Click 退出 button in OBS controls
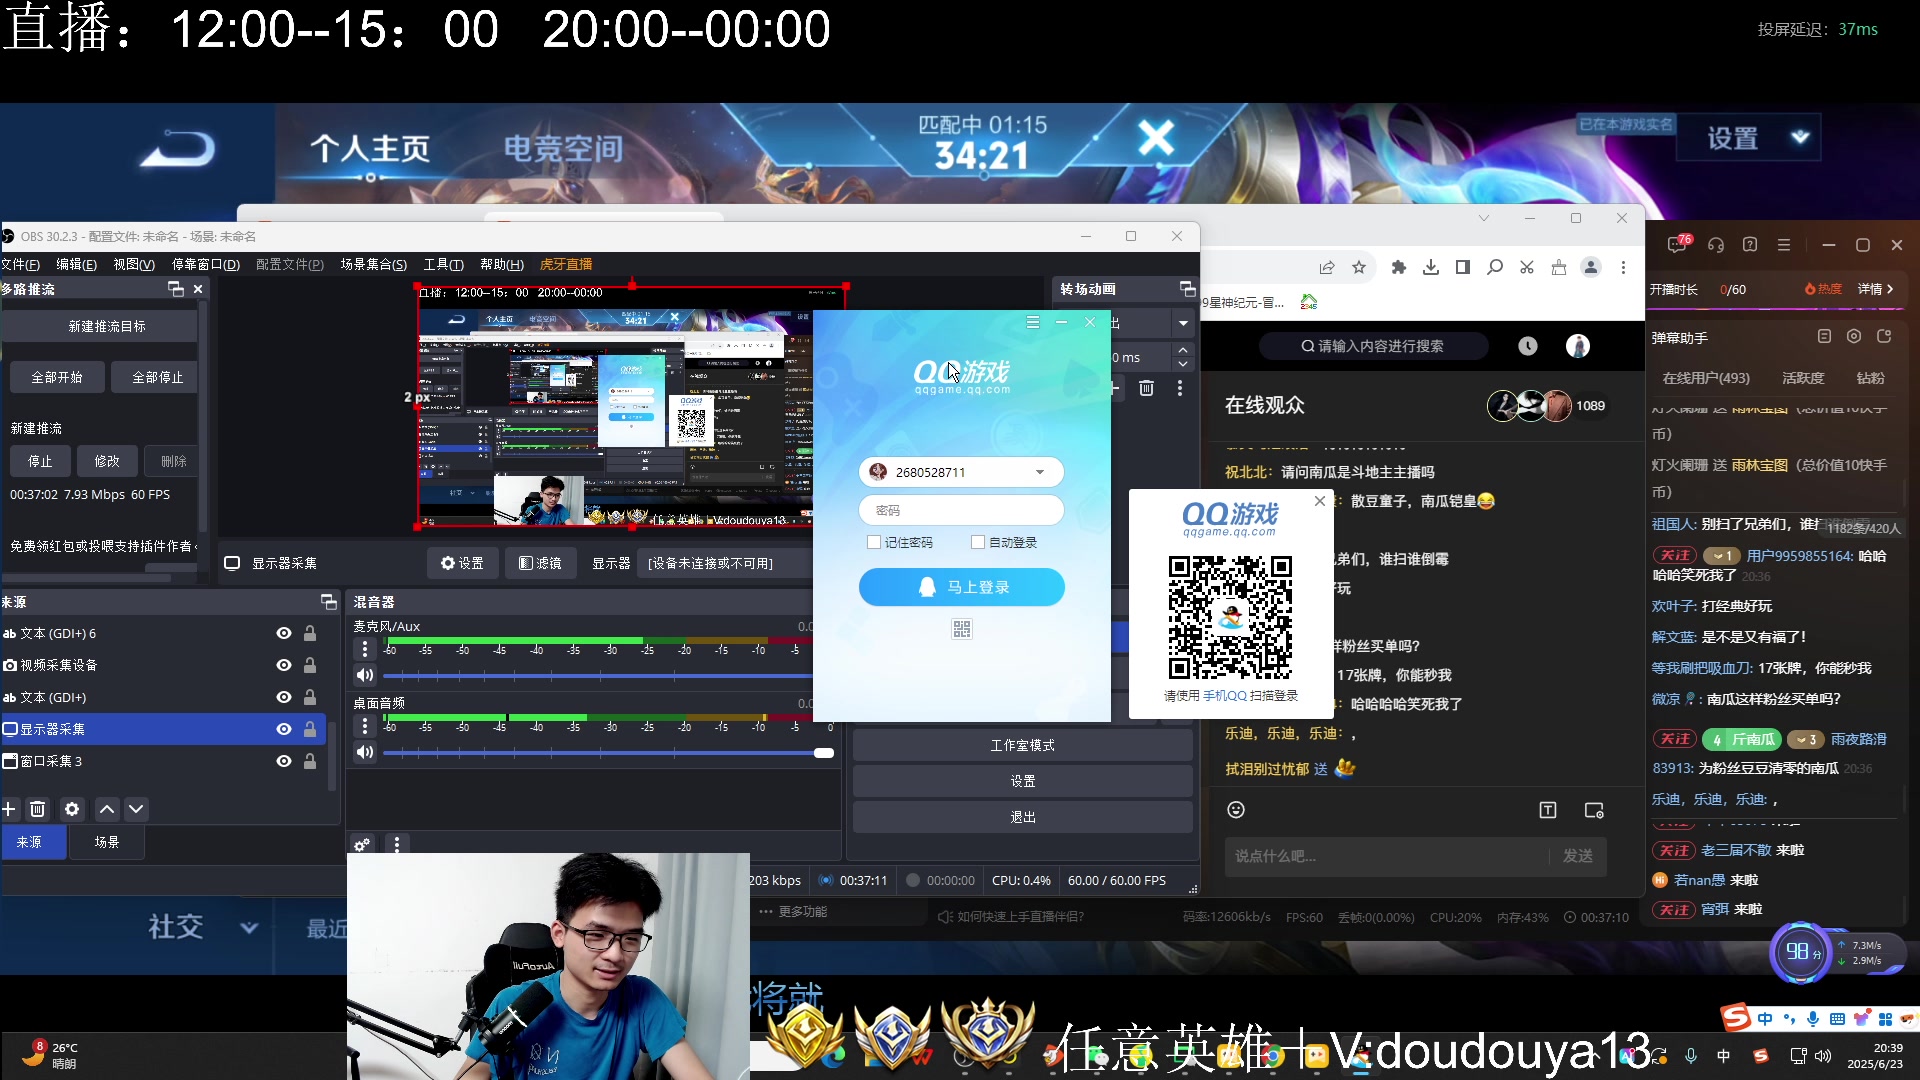The width and height of the screenshot is (1920, 1080). [1022, 817]
